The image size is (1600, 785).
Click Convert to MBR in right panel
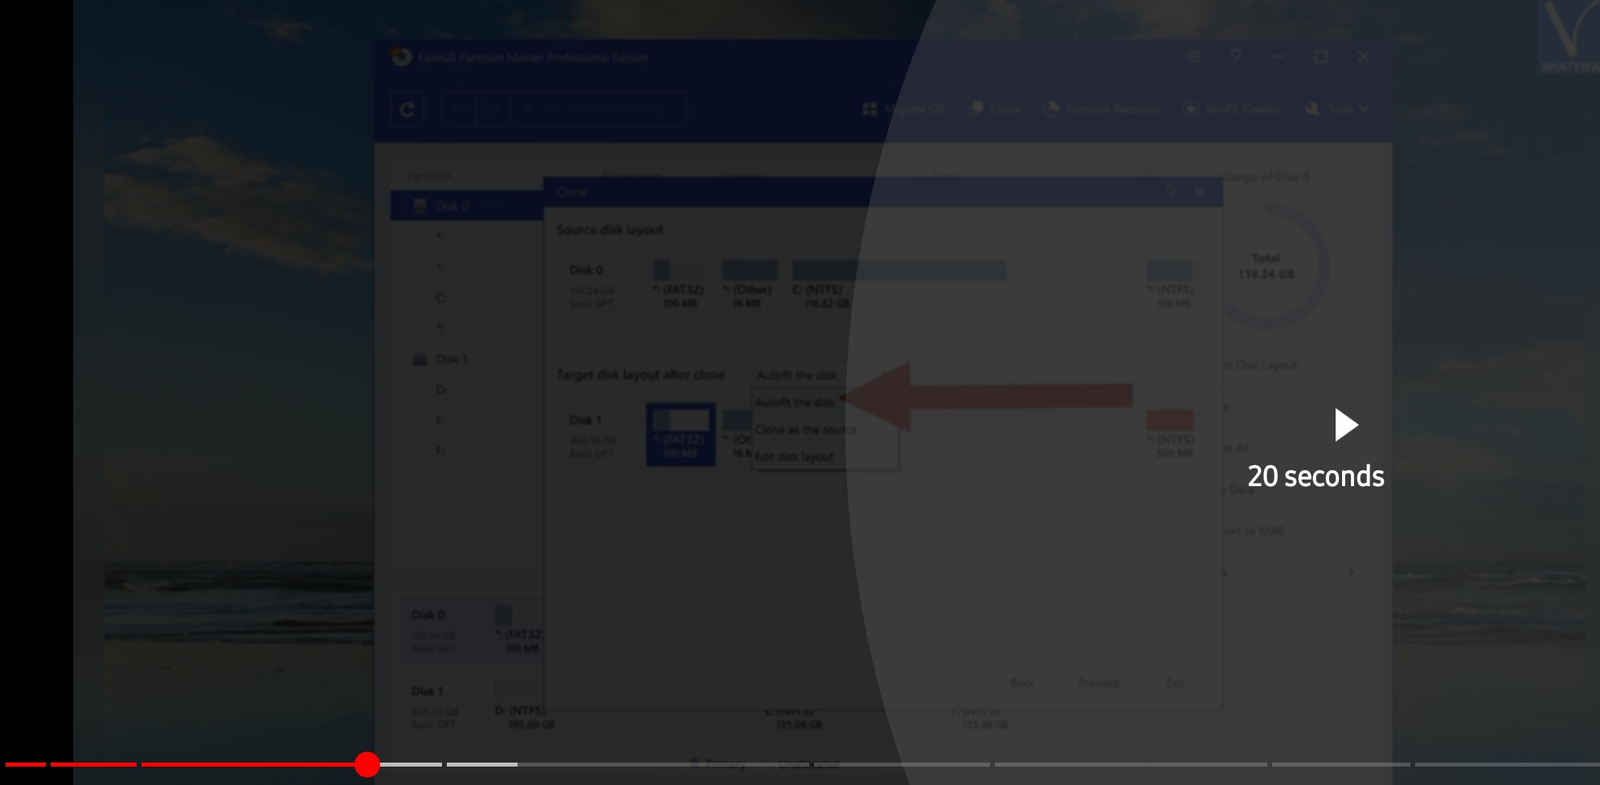click(1252, 531)
